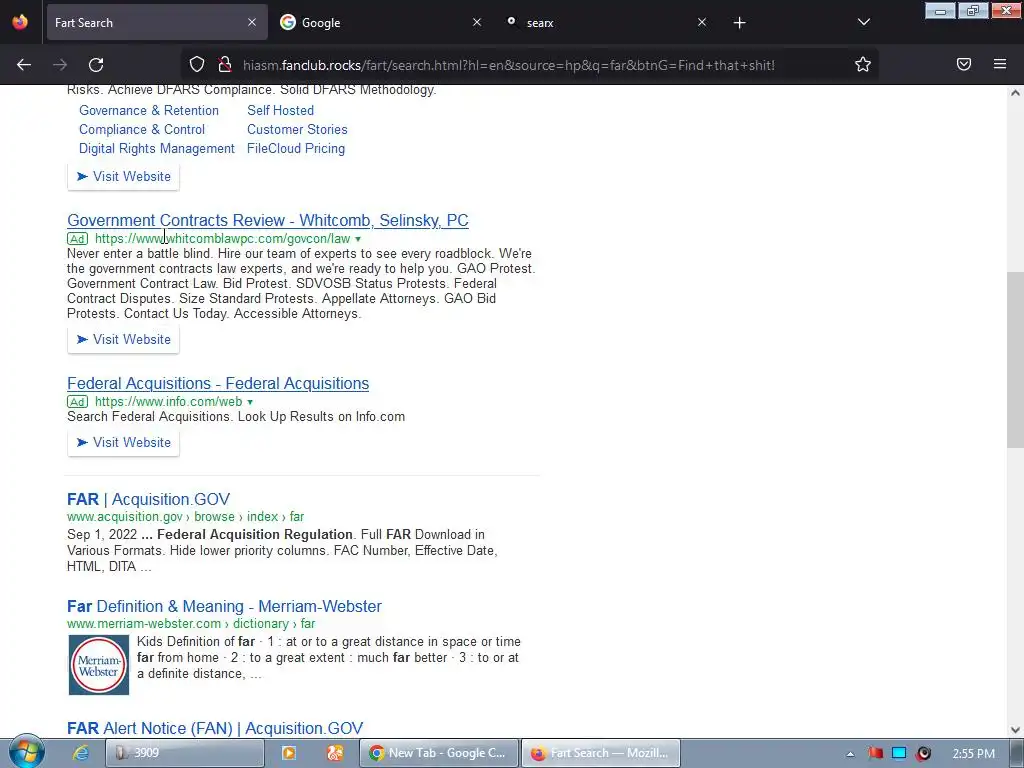Switch to the searx tab
This screenshot has height=768, width=1024.
[x=607, y=22]
